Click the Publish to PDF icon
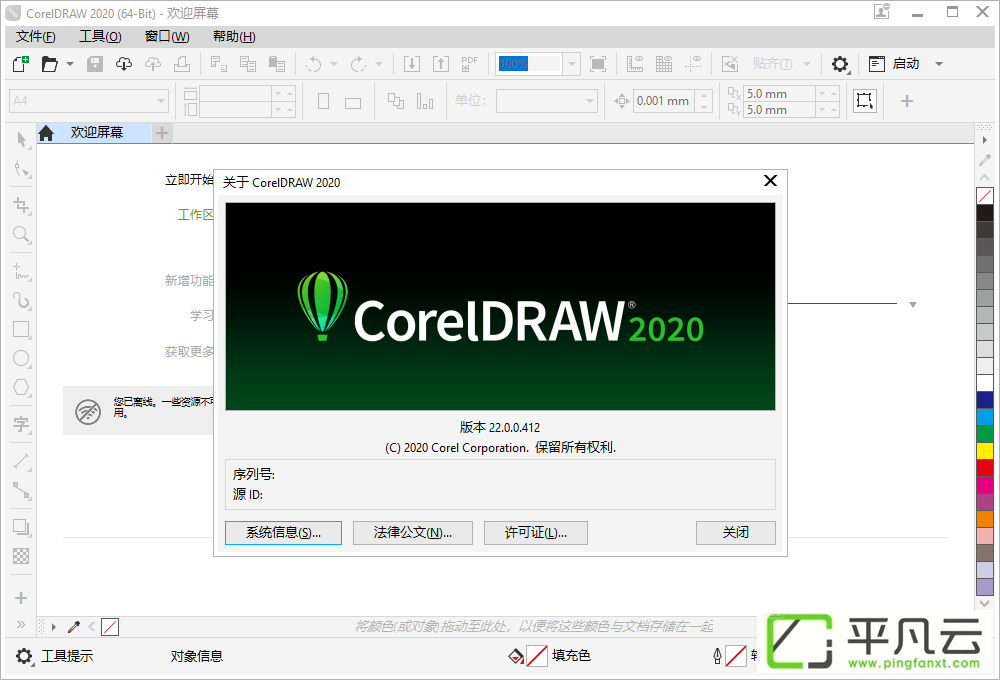1000x680 pixels. click(x=469, y=64)
